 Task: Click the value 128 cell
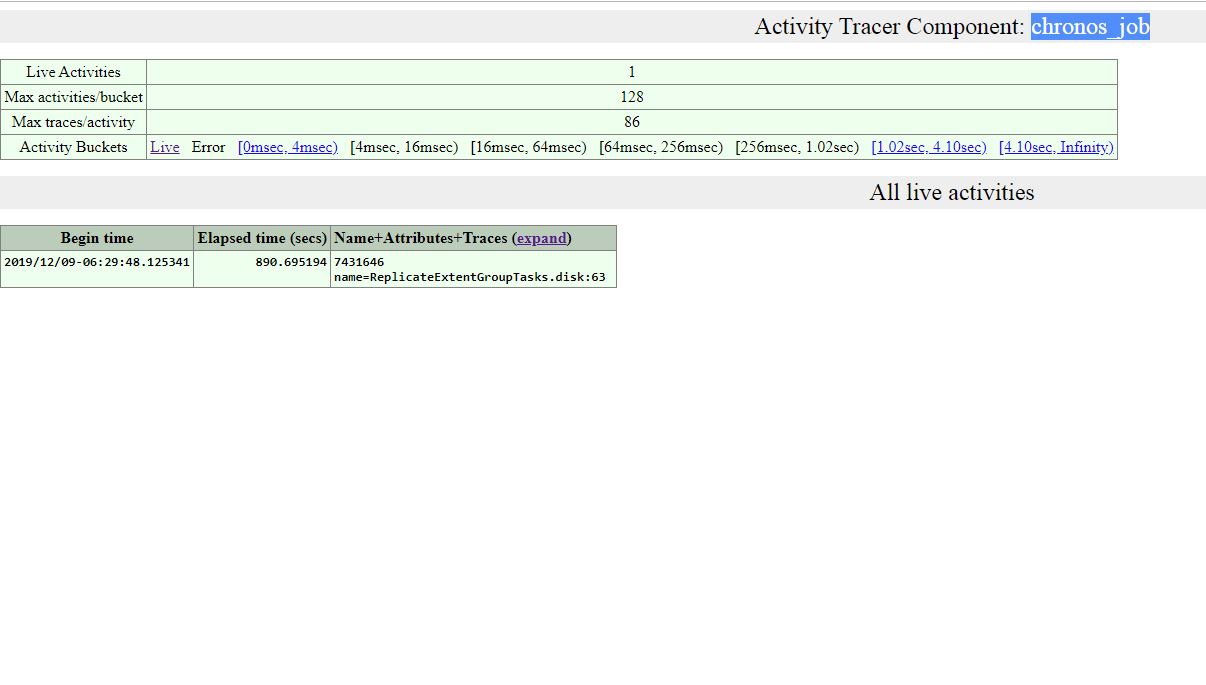pos(632,97)
